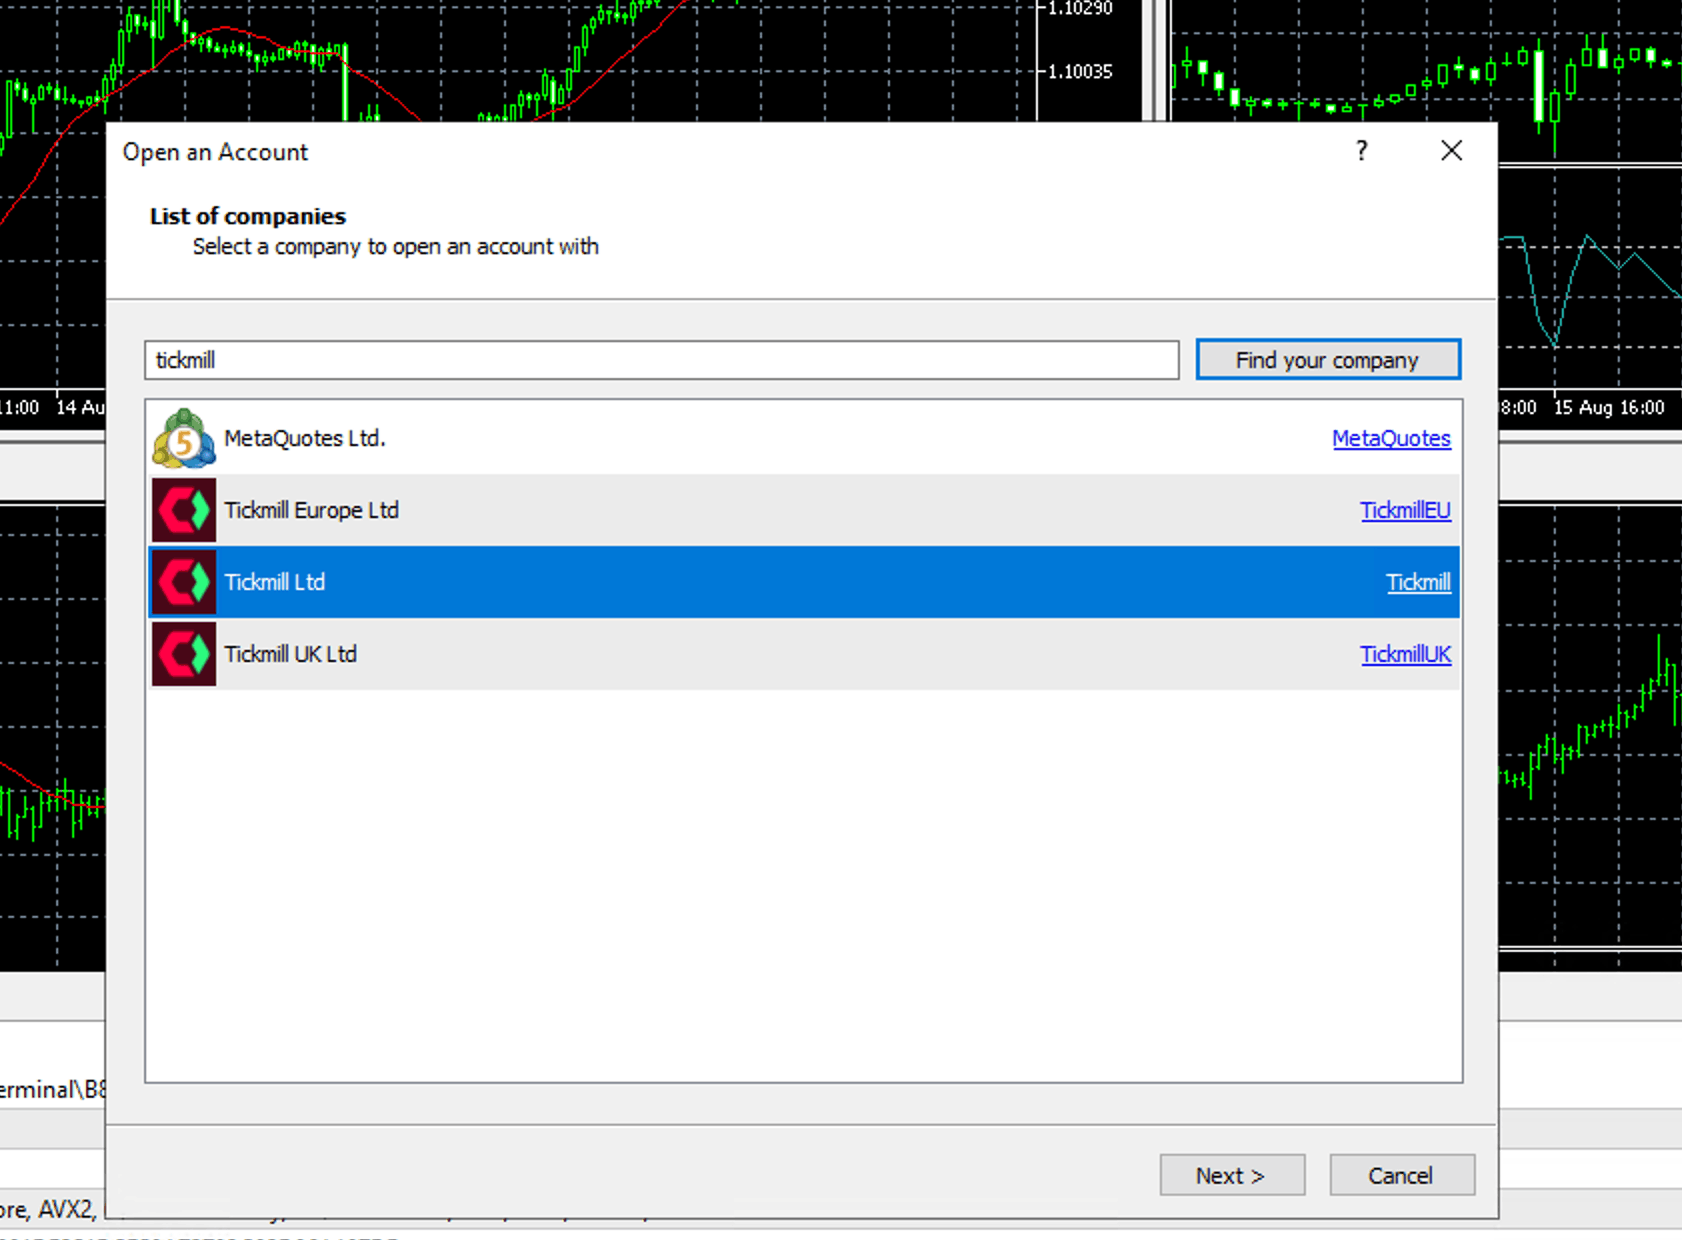Viewport: 1682px width, 1240px height.
Task: Select the Tickmill Europe Ltd row
Action: [x=804, y=510]
